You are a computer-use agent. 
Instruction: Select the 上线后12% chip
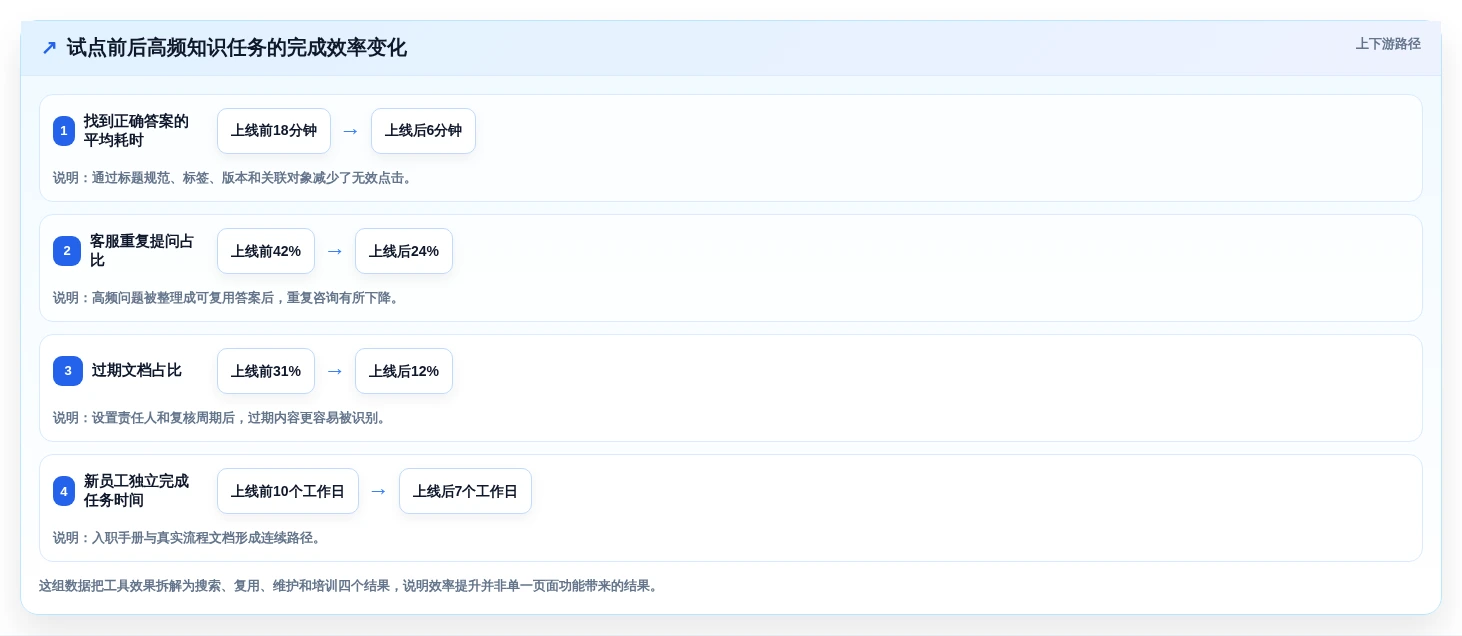(x=404, y=371)
